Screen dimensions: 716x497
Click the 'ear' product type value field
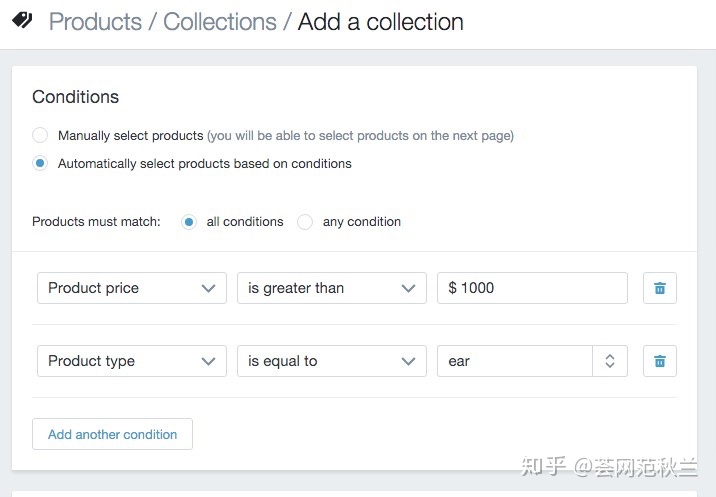515,361
